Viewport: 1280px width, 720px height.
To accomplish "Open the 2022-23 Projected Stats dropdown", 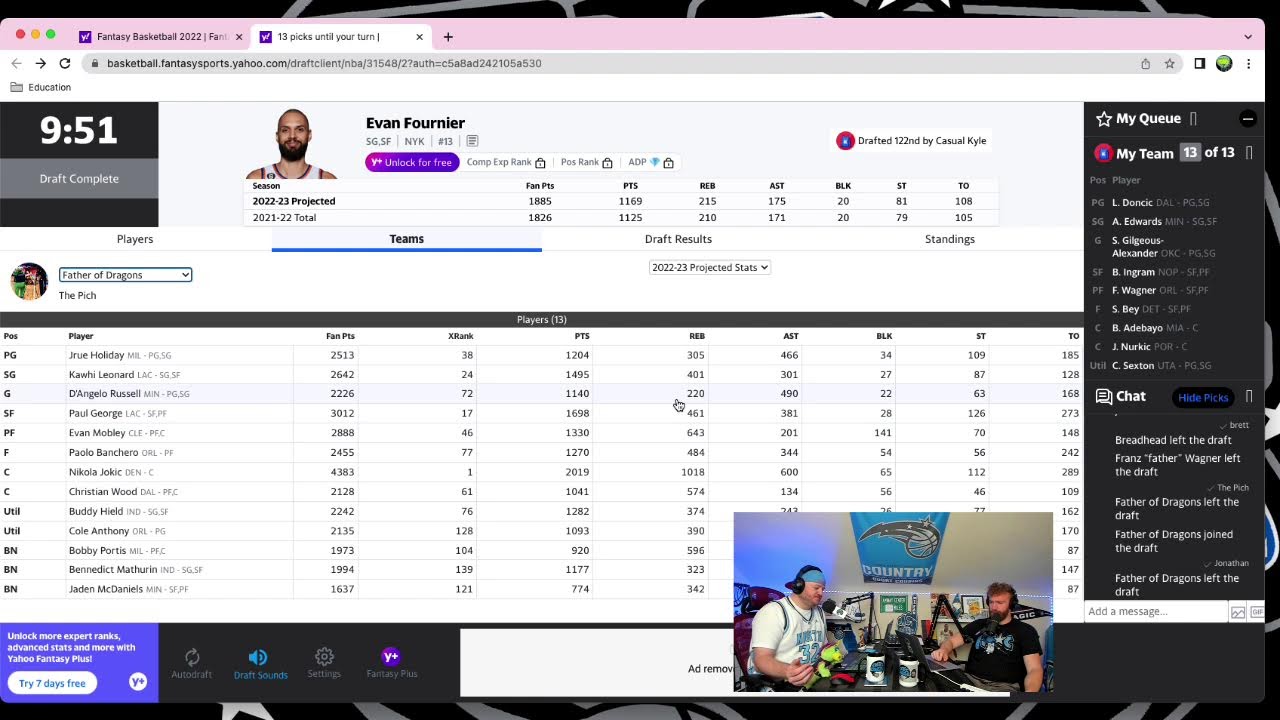I will [709, 267].
